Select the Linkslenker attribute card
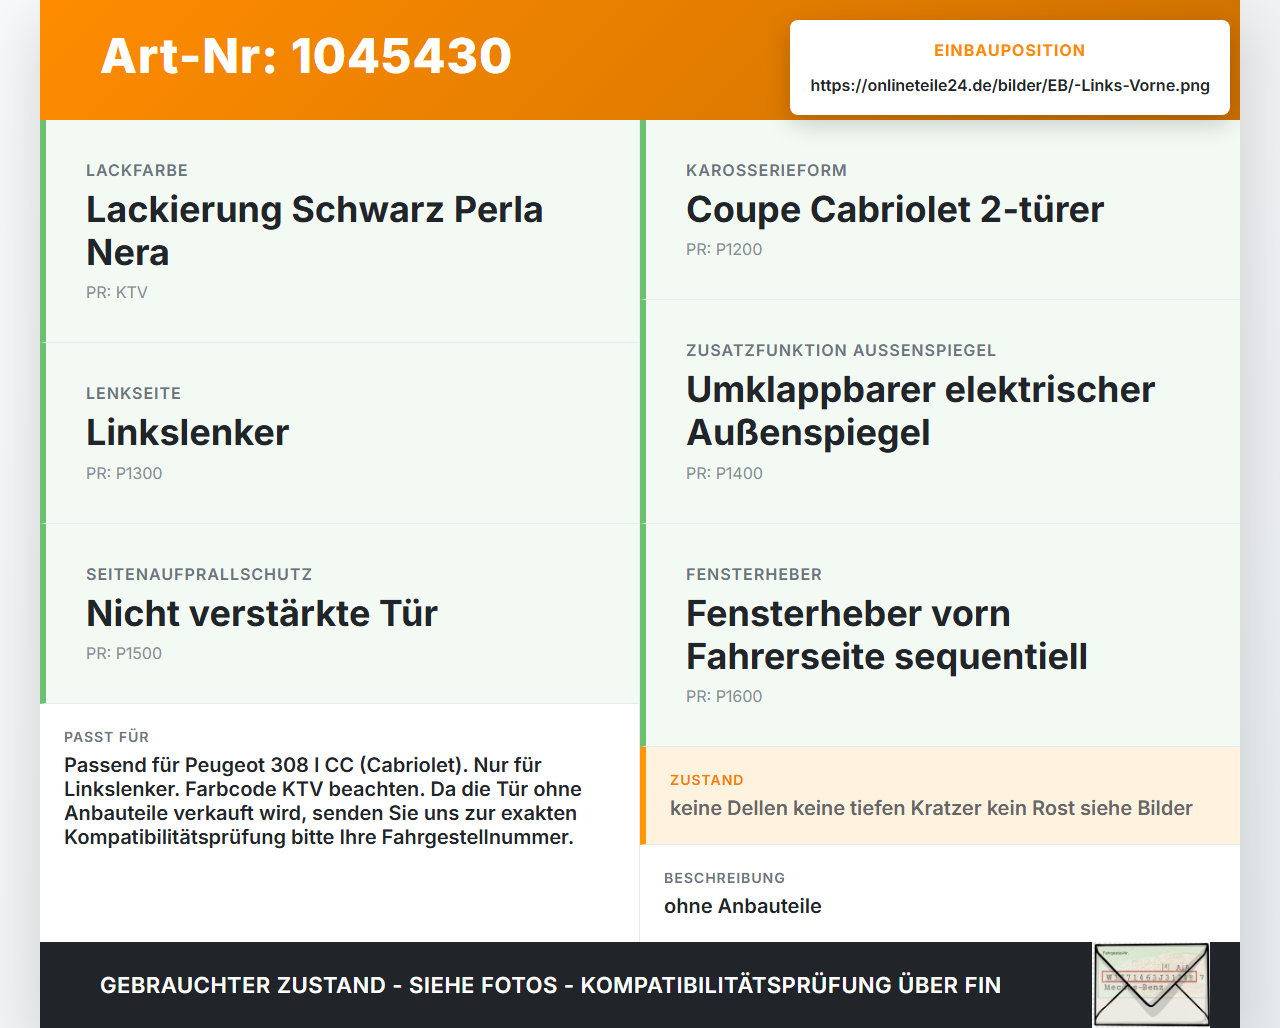1280x1028 pixels. [340, 433]
